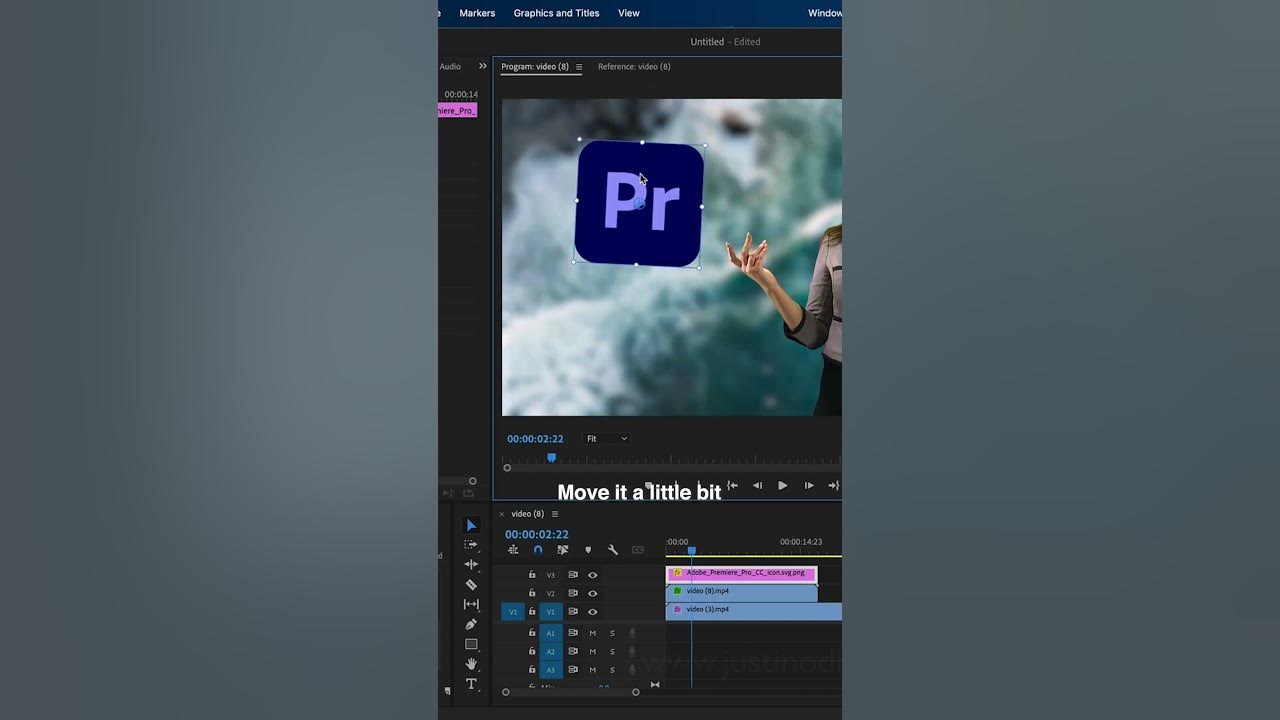Hide track V3 with eye icon
This screenshot has height=720, width=1280.
[x=593, y=575]
